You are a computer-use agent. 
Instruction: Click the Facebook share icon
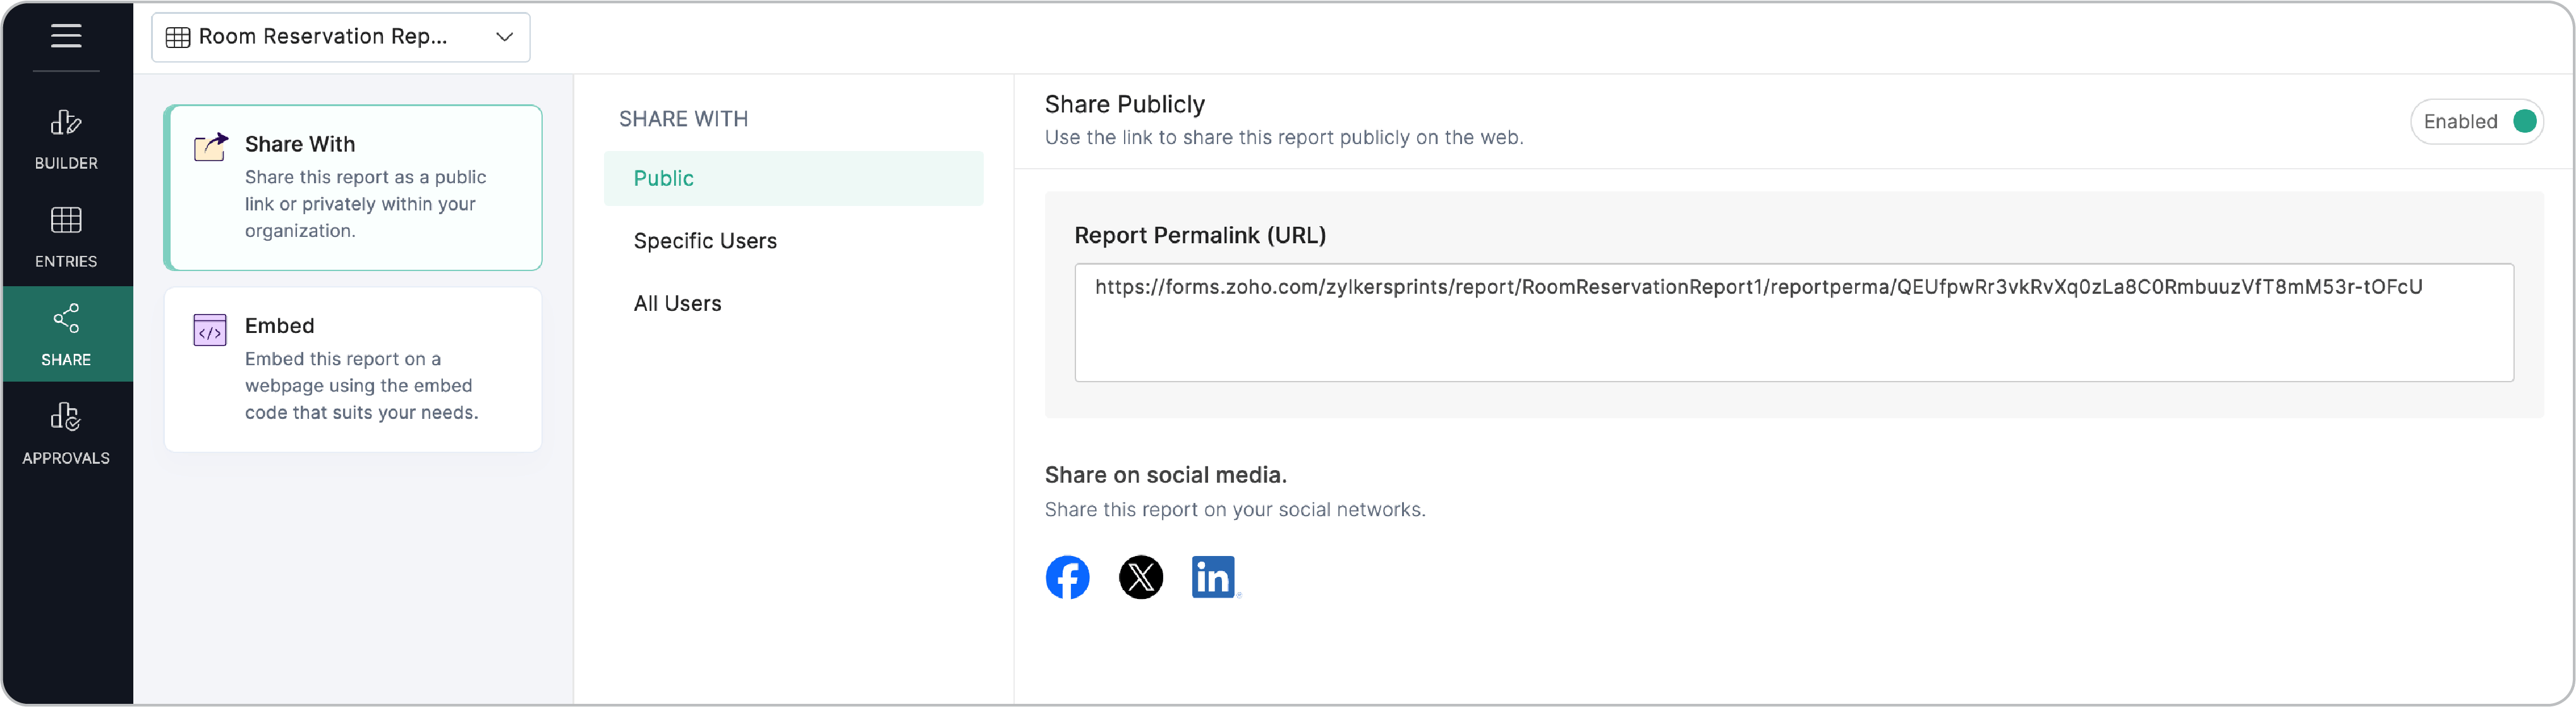pos(1067,577)
